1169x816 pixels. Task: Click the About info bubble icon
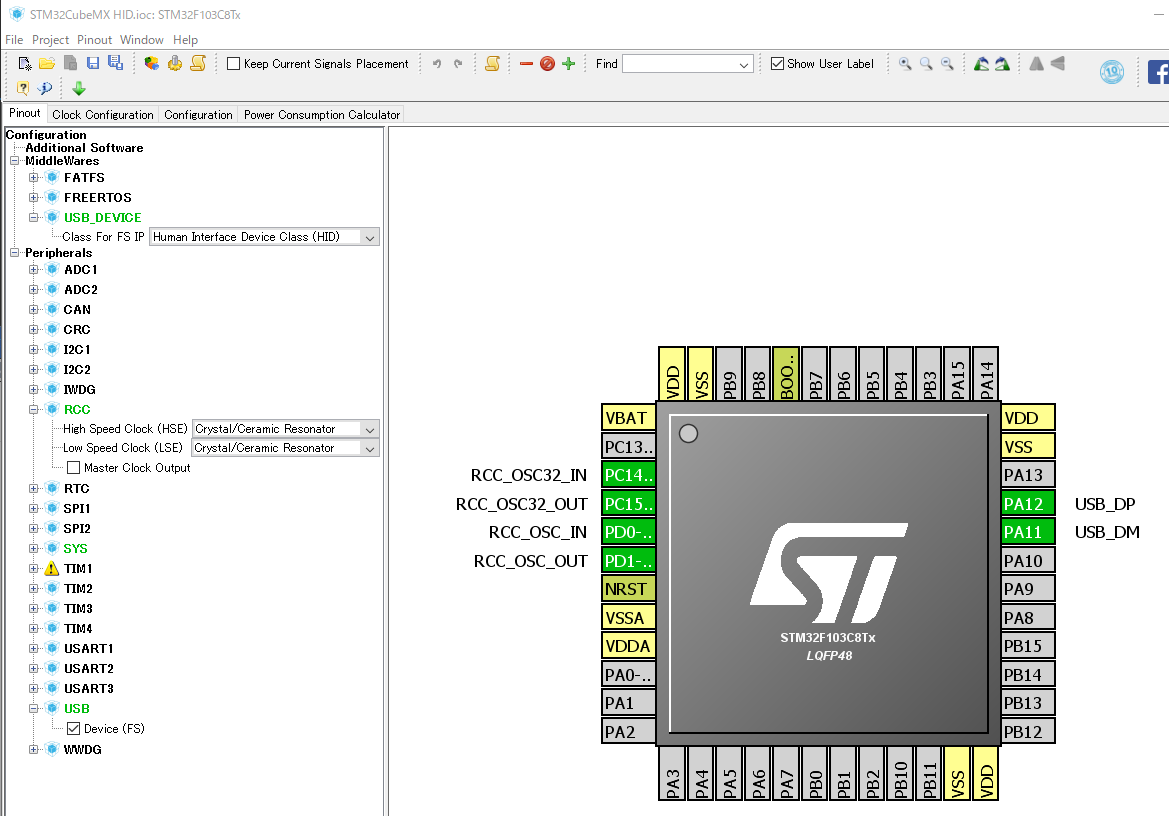pyautogui.click(x=45, y=88)
